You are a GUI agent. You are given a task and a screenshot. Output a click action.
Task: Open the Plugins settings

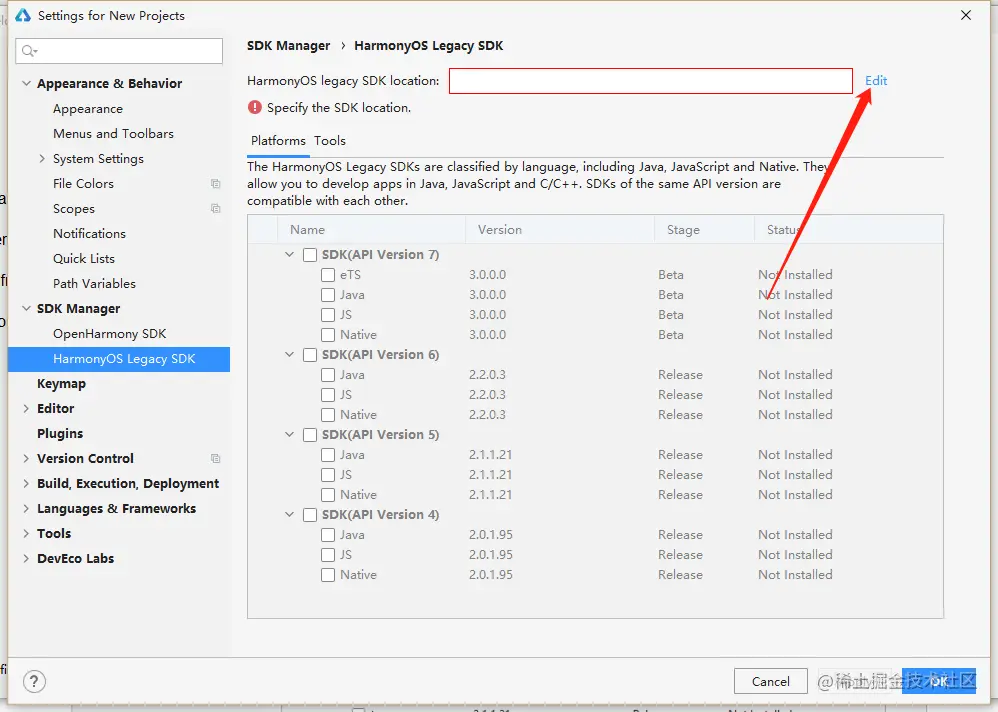point(60,434)
